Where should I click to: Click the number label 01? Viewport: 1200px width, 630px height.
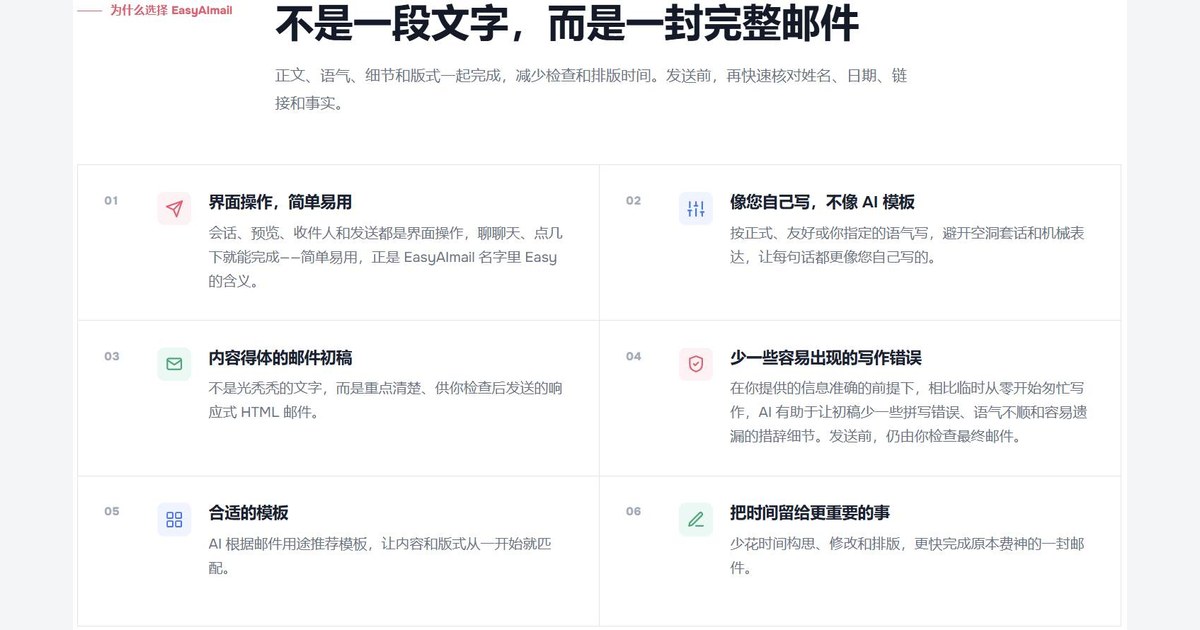click(x=111, y=201)
